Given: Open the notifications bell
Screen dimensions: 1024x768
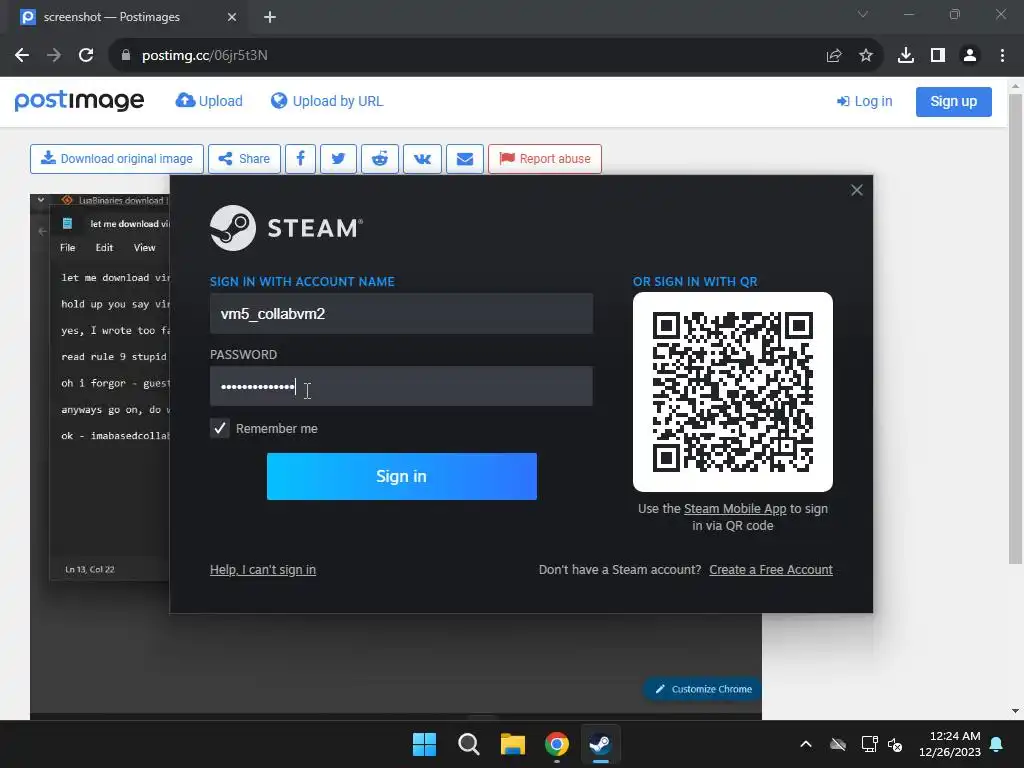Looking at the screenshot, I should 997,744.
